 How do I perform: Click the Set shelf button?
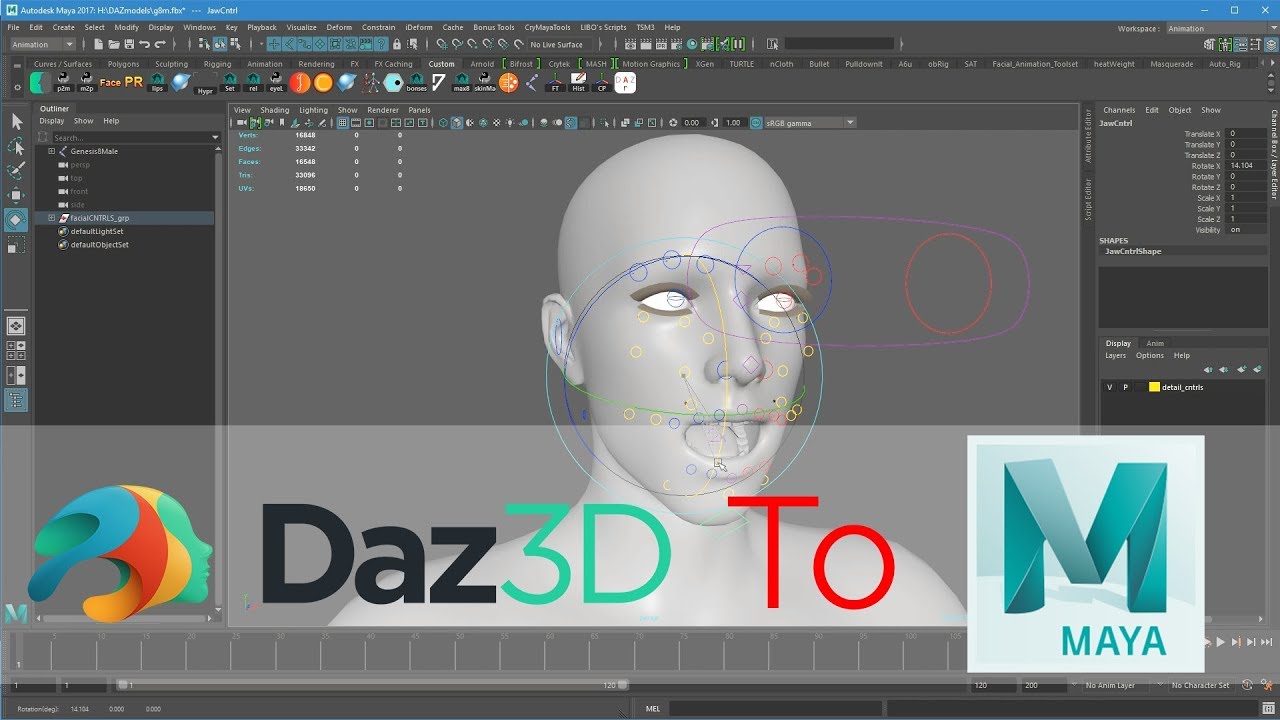pos(229,83)
